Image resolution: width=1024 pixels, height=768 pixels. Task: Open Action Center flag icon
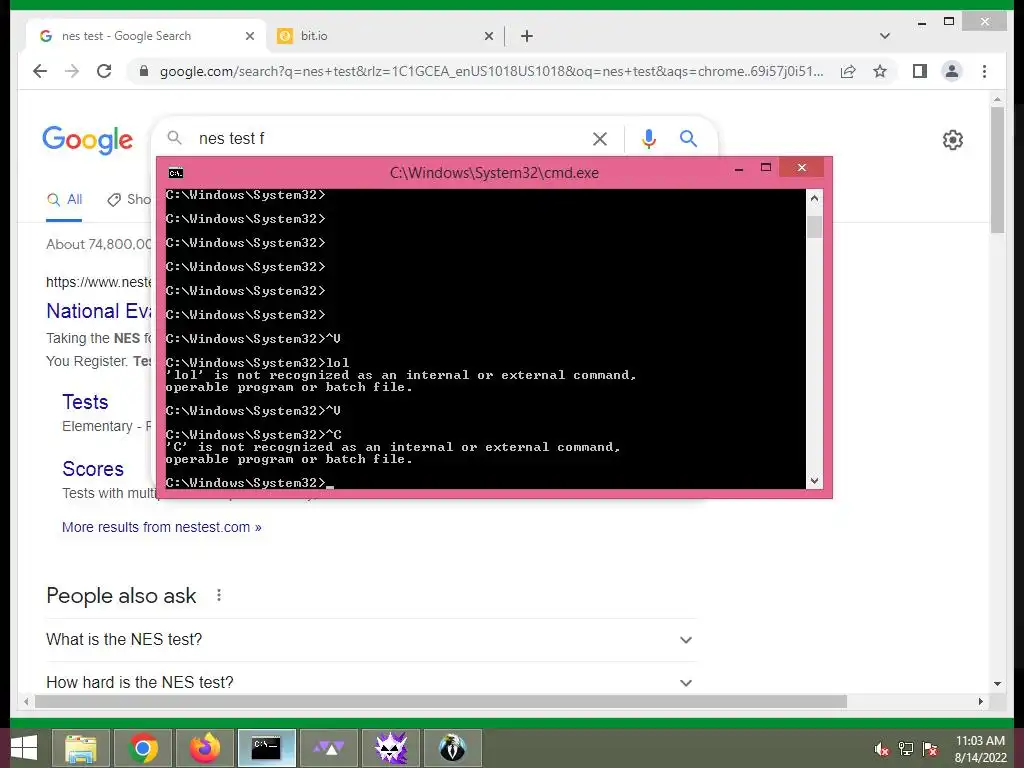930,749
